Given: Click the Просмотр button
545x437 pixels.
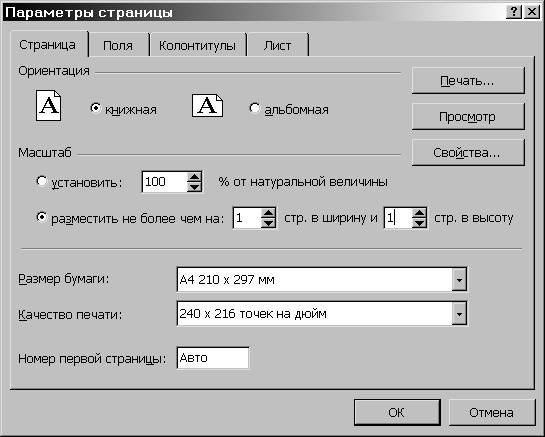Looking at the screenshot, I should (468, 116).
